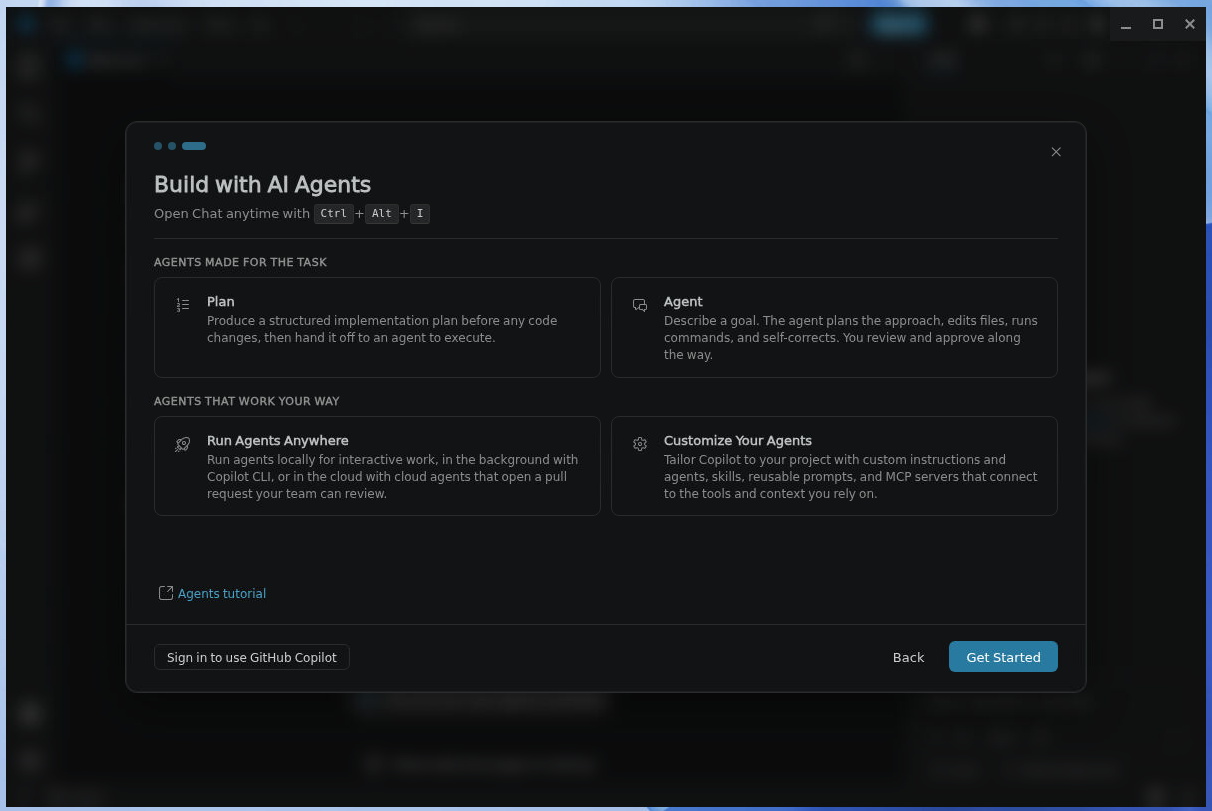Click the Get Started button
The height and width of the screenshot is (811, 1212).
coord(1003,657)
